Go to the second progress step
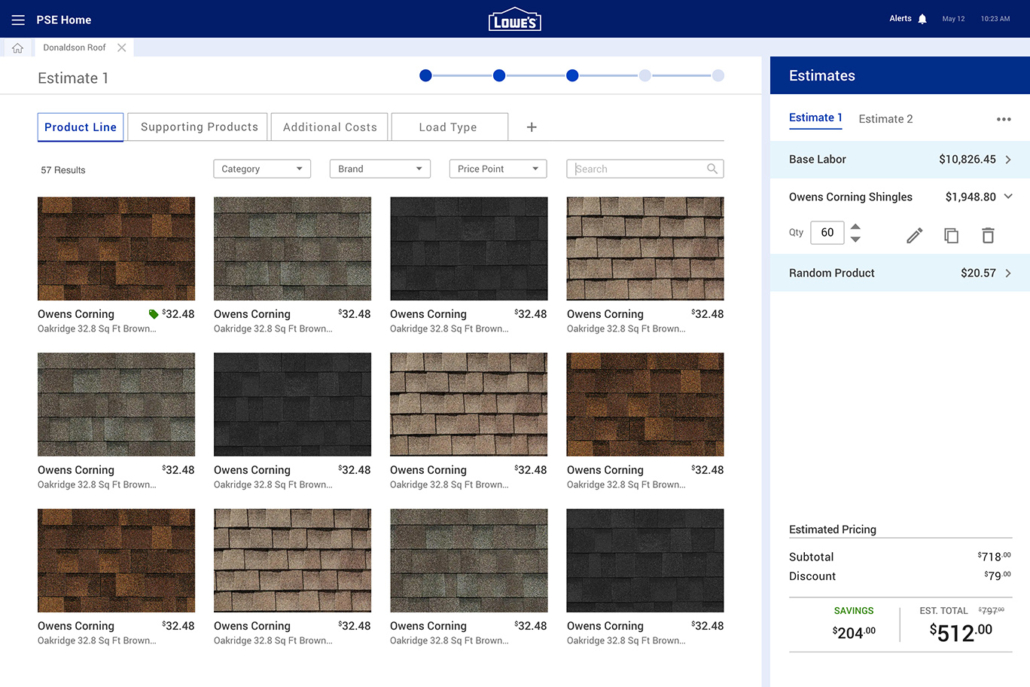Image resolution: width=1030 pixels, height=687 pixels. tap(499, 76)
